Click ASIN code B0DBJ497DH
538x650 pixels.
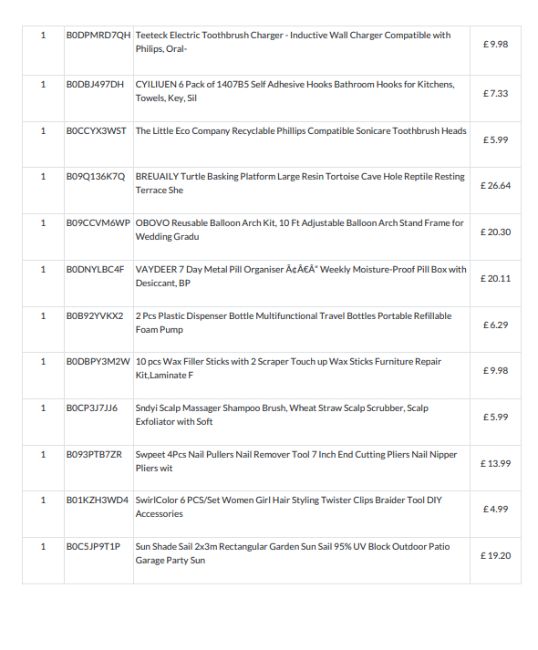(95, 85)
